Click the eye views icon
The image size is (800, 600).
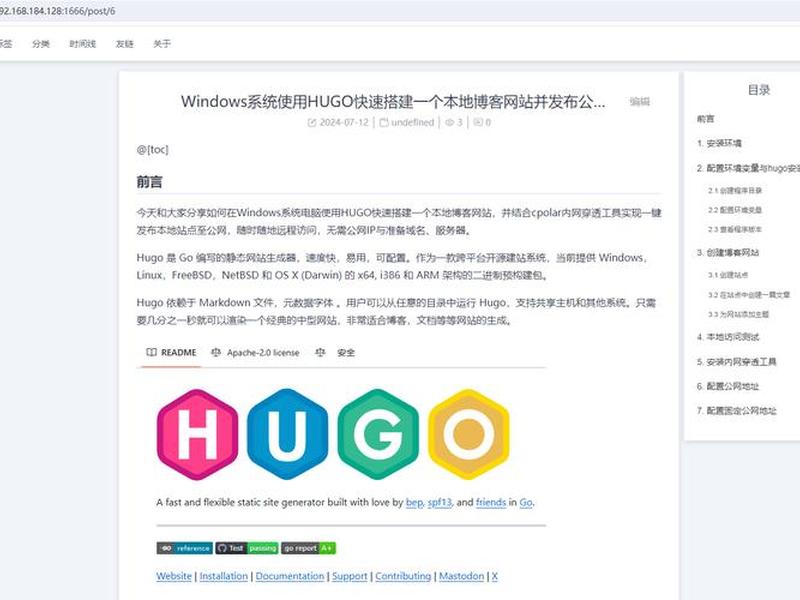(449, 122)
